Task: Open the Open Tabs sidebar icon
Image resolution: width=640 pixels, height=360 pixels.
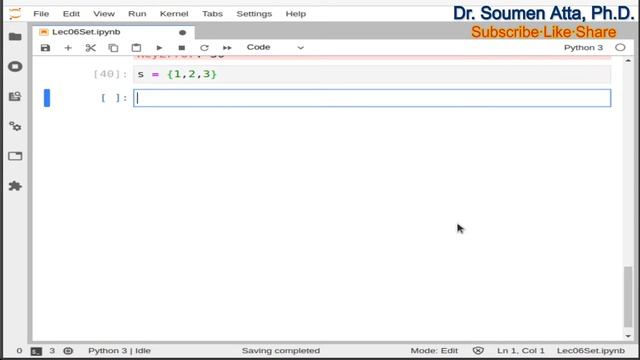Action: pos(15,156)
